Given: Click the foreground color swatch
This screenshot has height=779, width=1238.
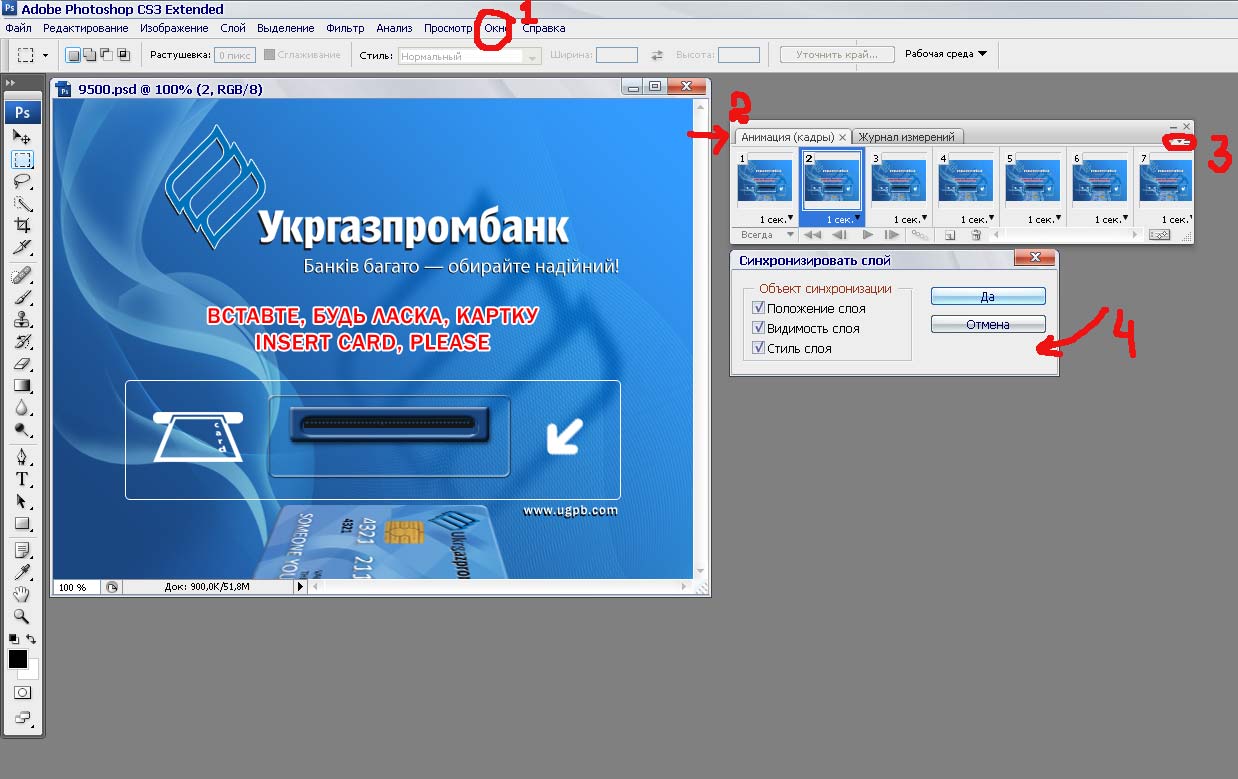Looking at the screenshot, I should click(x=18, y=659).
